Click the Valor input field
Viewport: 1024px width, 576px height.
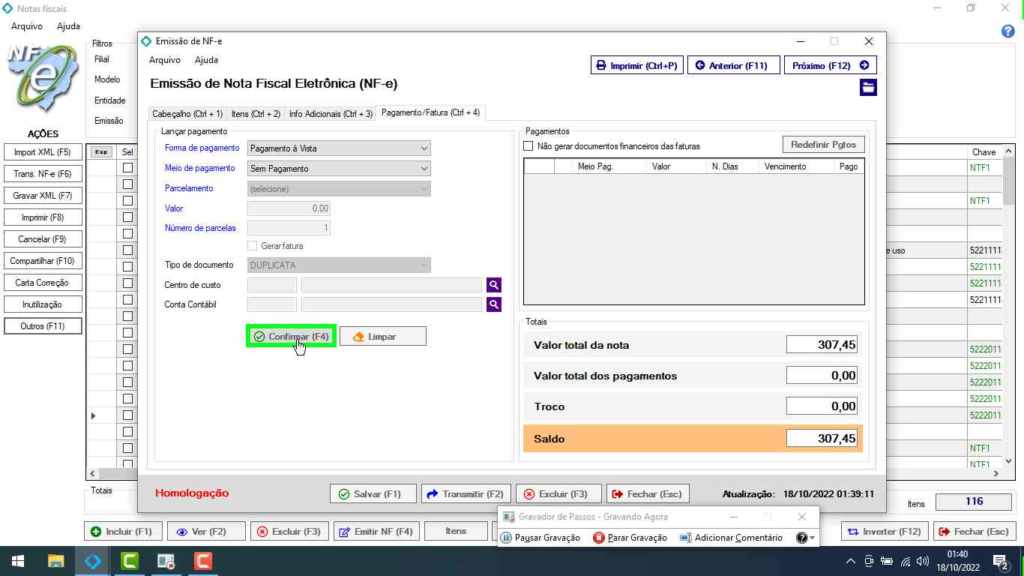(x=288, y=208)
